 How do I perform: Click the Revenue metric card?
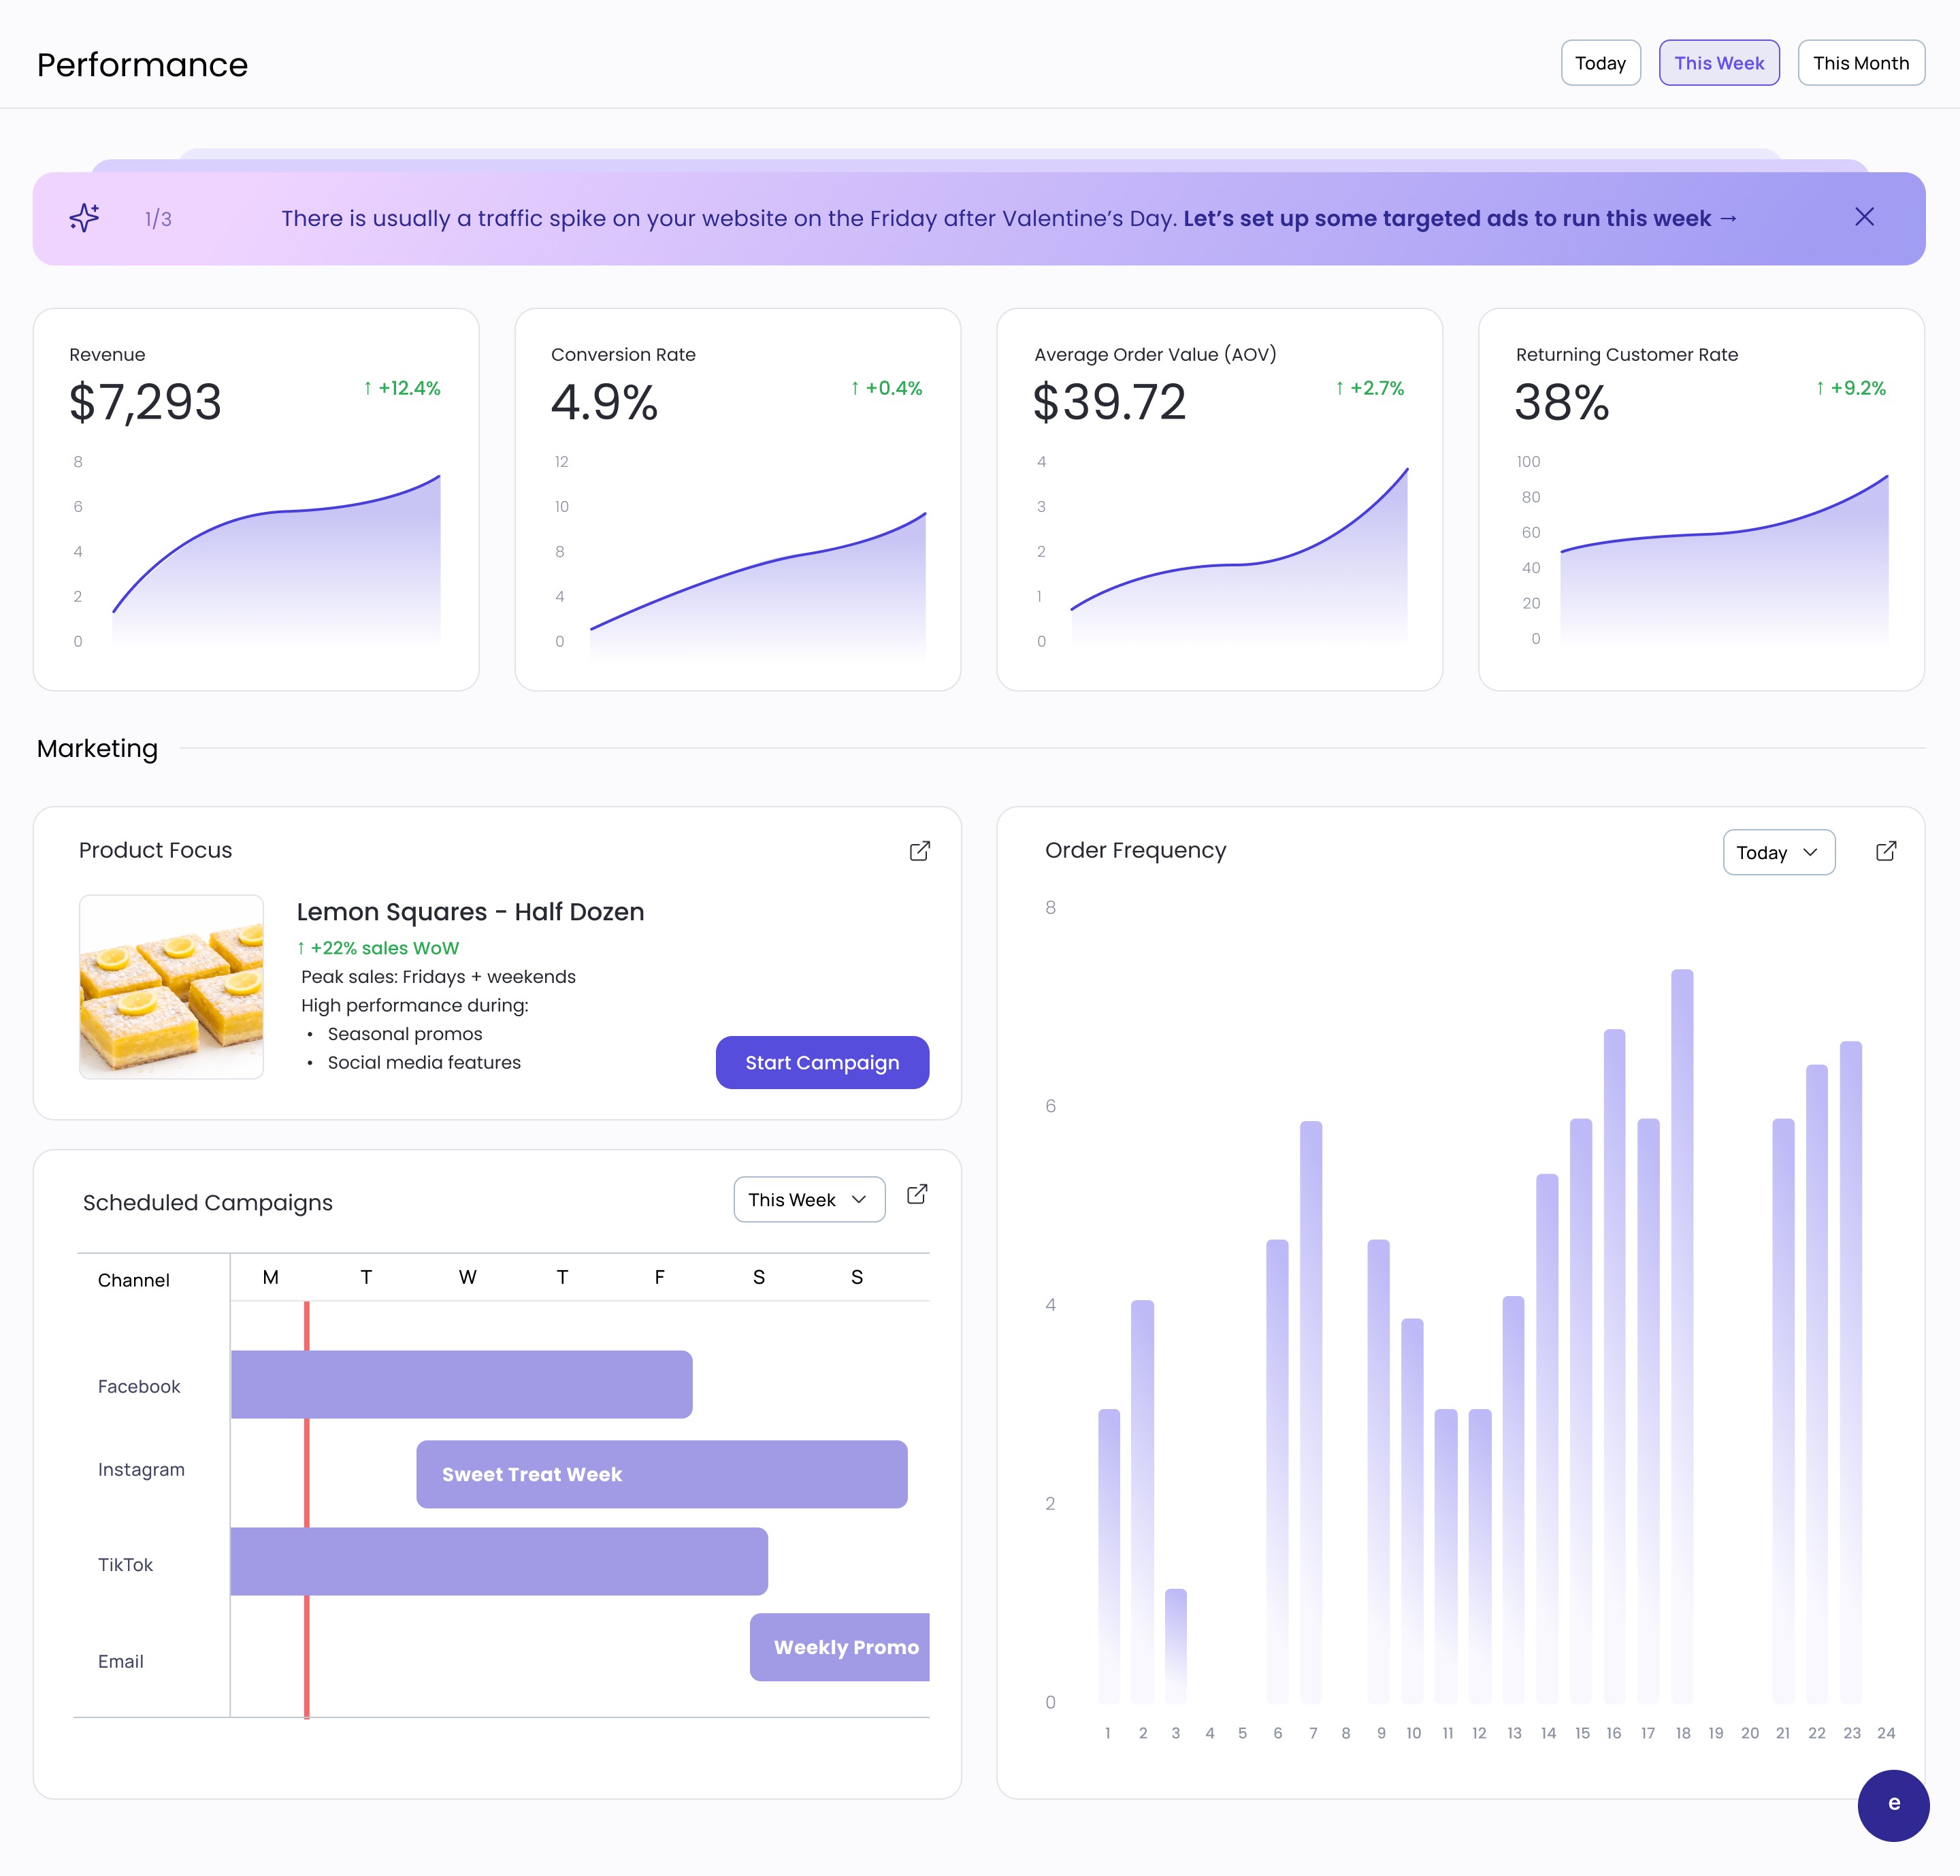pyautogui.click(x=256, y=499)
